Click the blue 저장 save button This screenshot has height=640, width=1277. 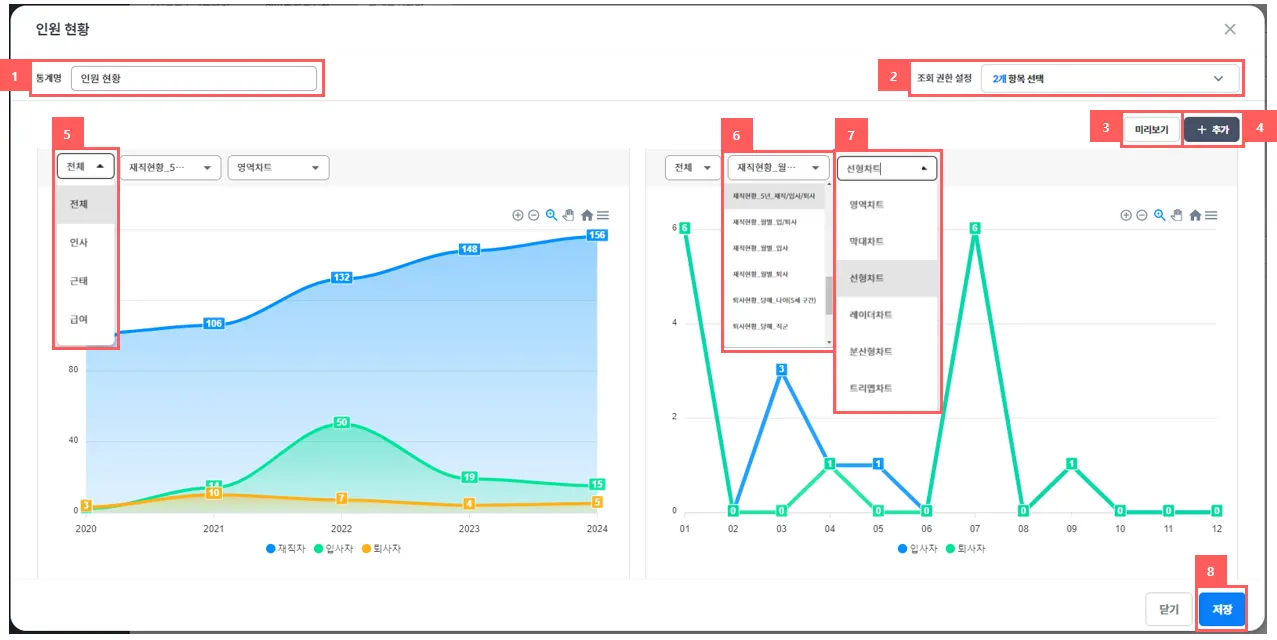coord(1222,608)
